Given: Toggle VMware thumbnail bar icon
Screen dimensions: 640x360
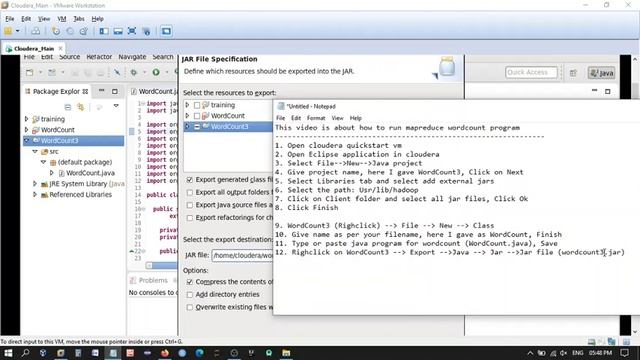Looking at the screenshot, I should point(118,31).
